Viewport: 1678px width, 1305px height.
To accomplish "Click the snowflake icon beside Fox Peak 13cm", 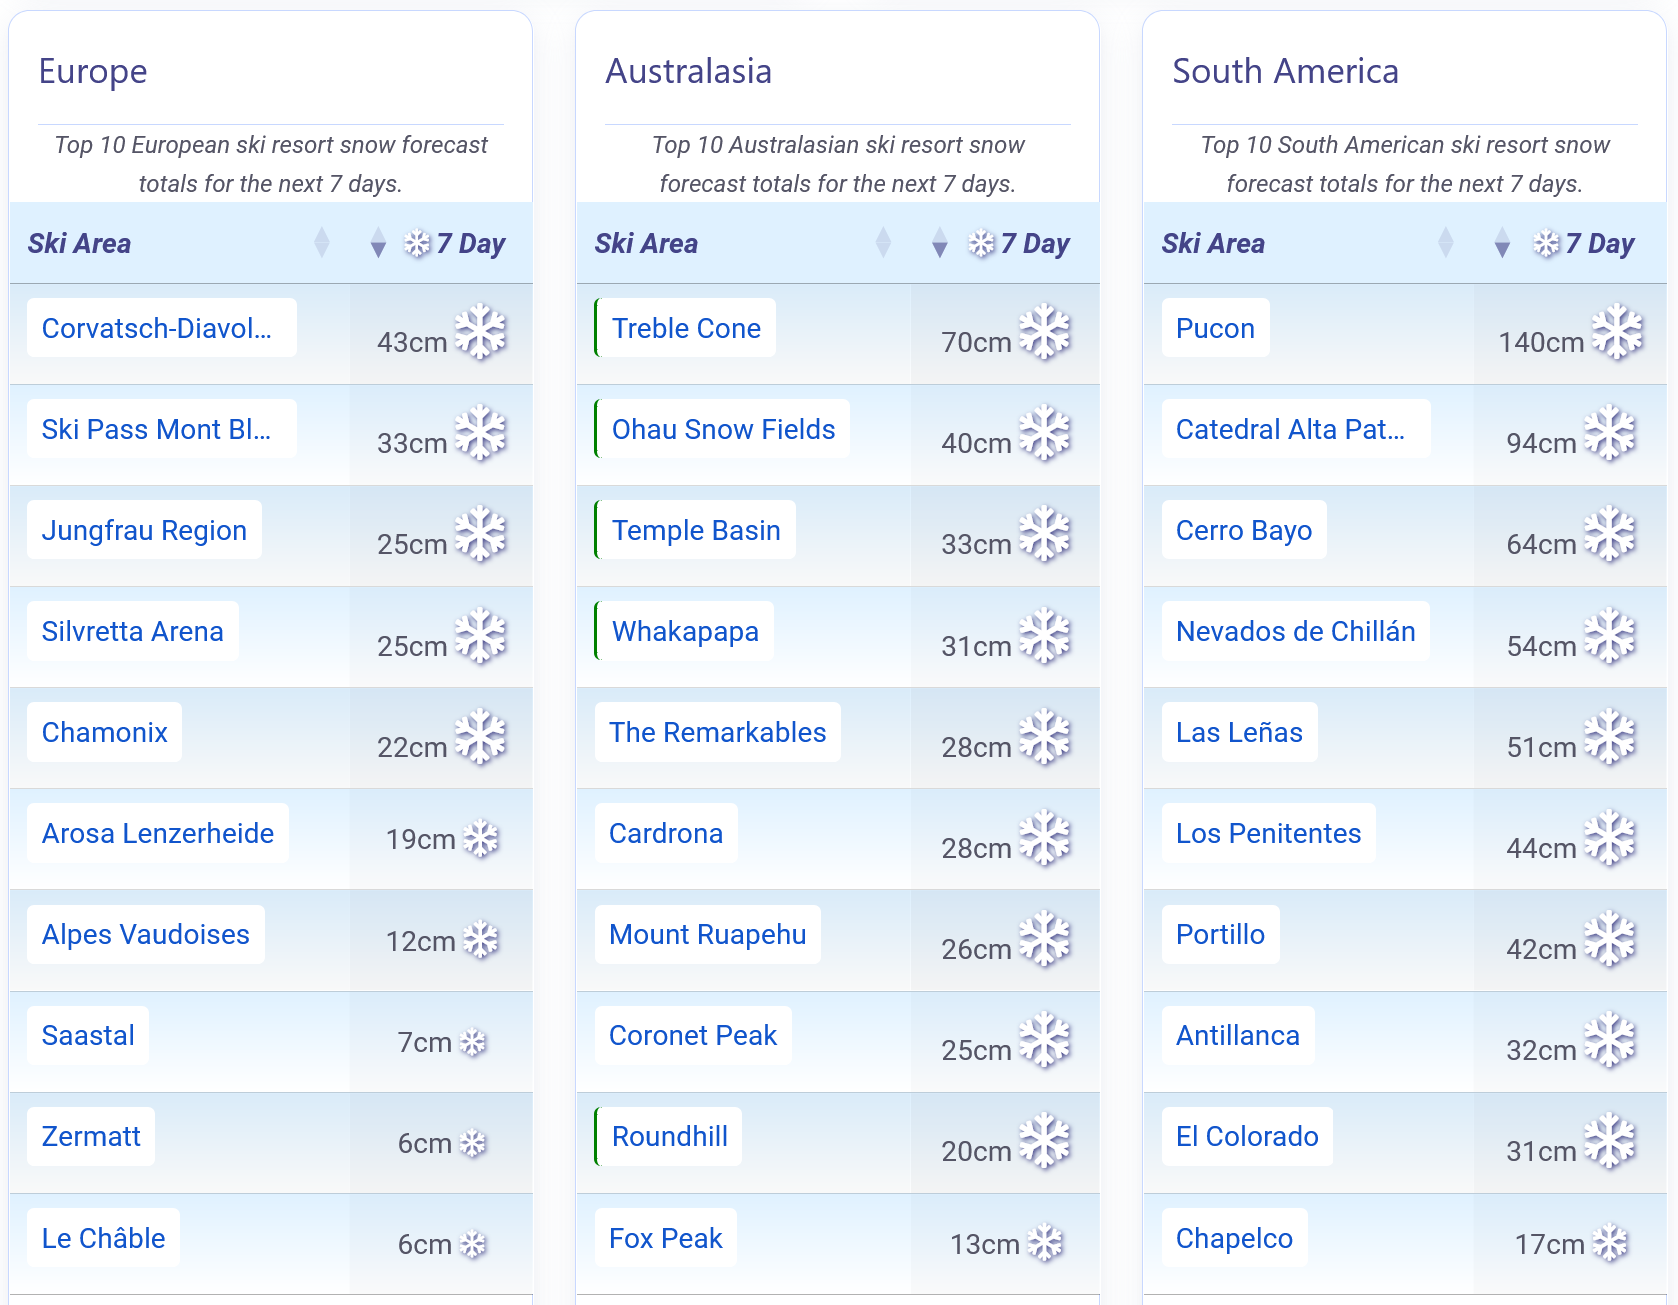I will pyautogui.click(x=1045, y=1243).
